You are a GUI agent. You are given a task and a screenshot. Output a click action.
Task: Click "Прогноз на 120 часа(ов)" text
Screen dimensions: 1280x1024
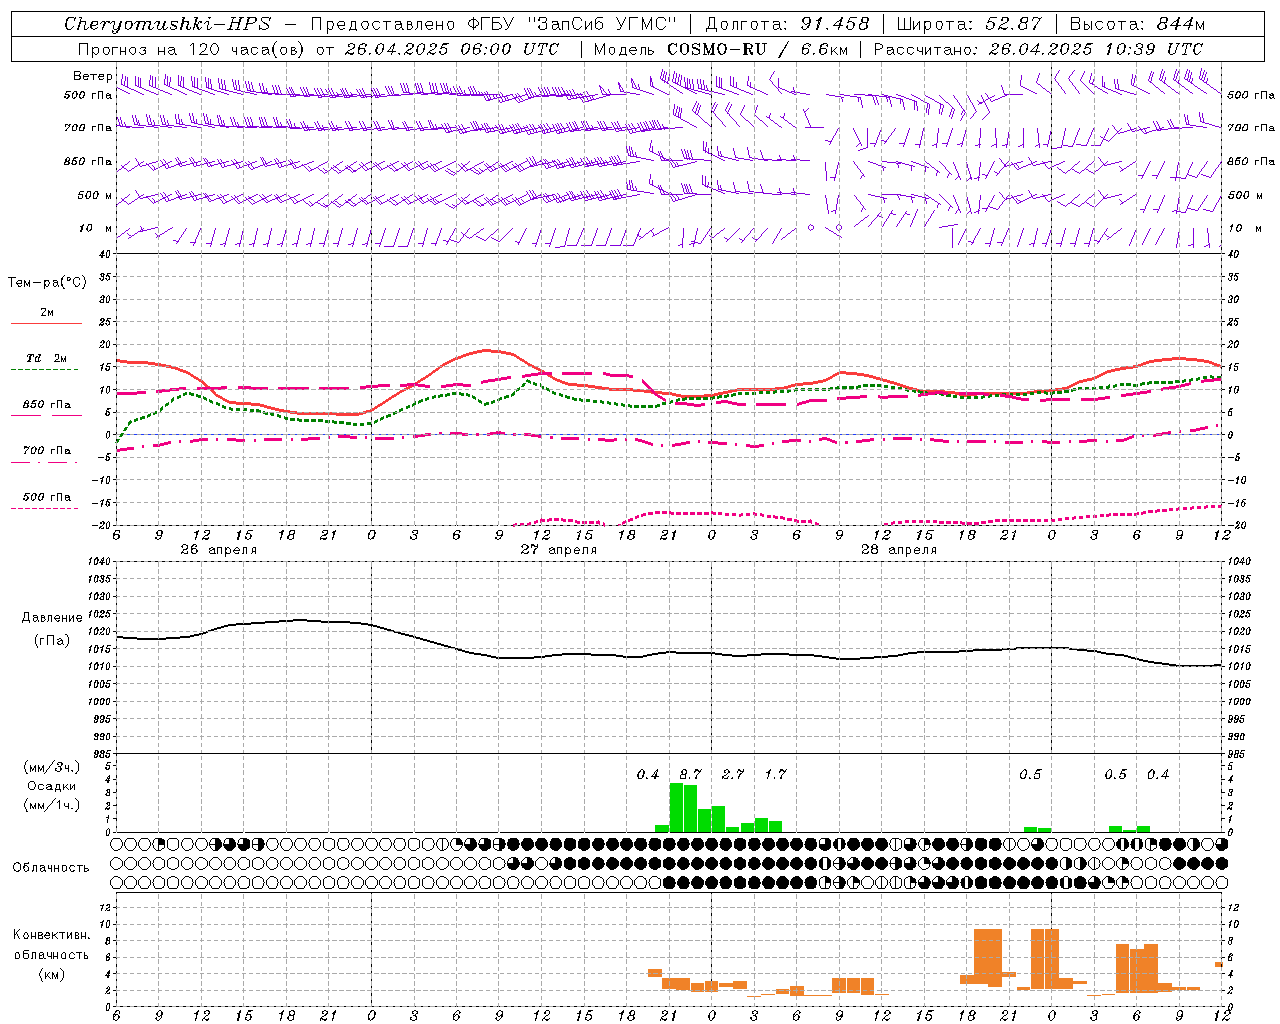click(192, 49)
